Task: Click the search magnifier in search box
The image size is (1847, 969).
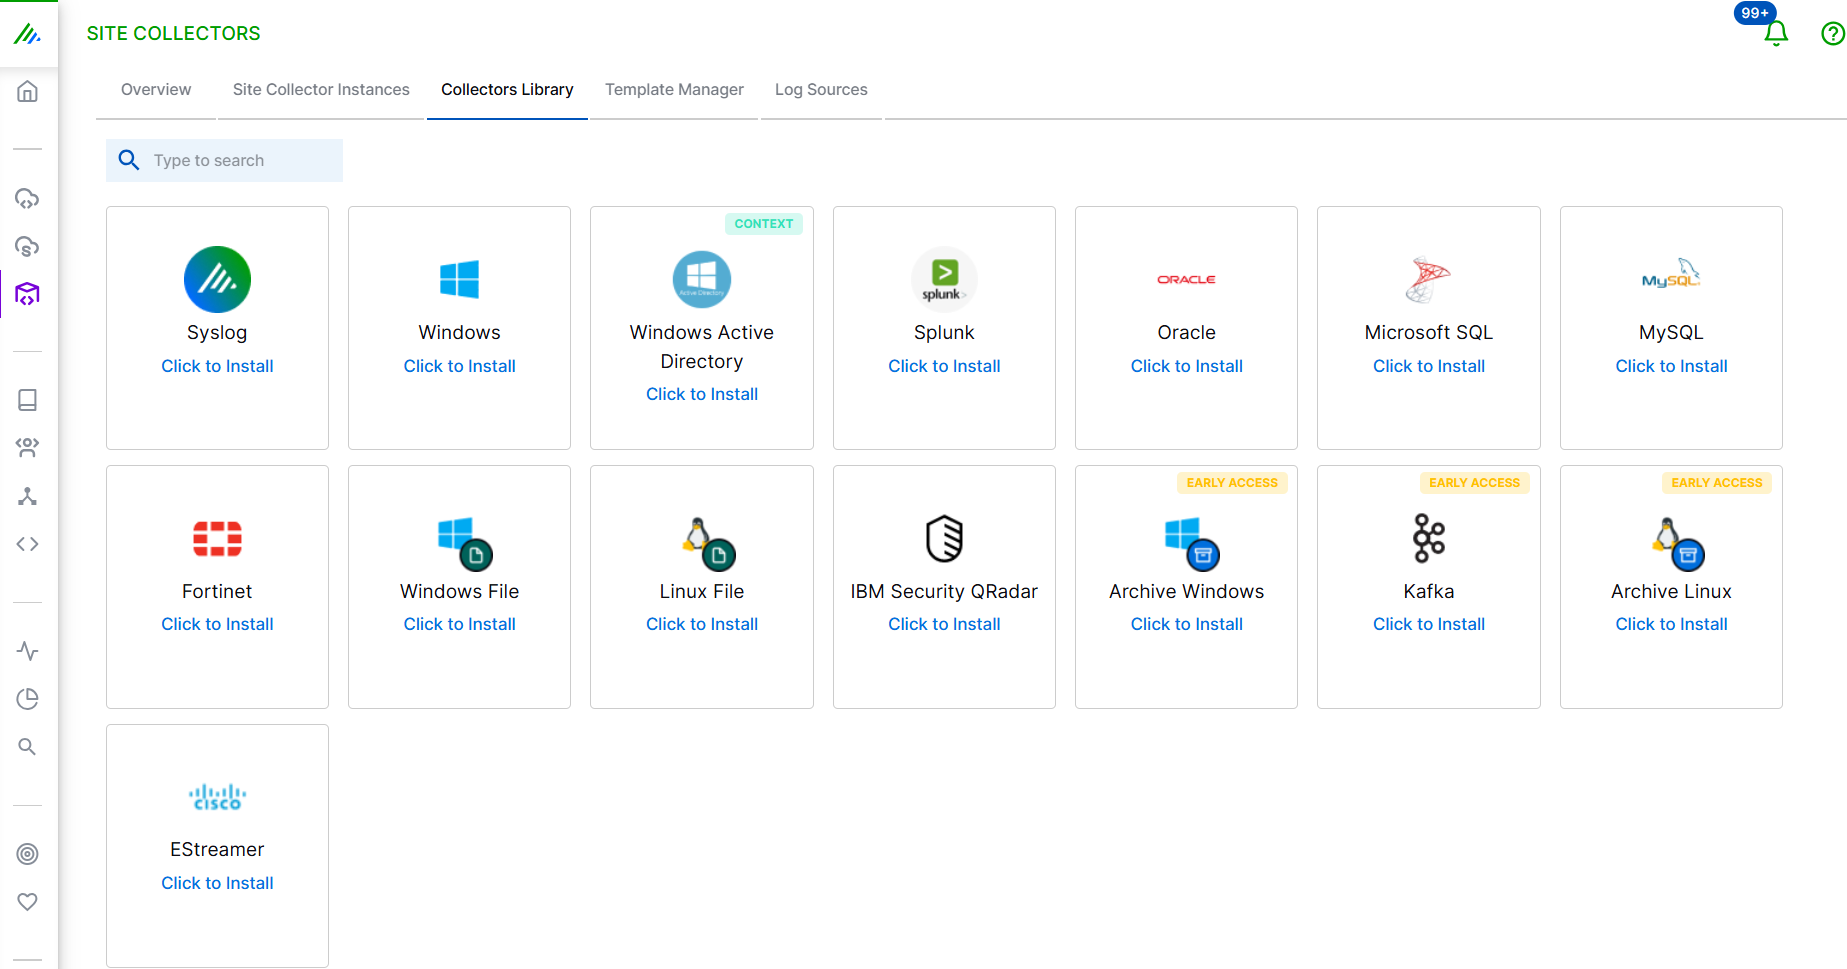Action: [x=129, y=160]
